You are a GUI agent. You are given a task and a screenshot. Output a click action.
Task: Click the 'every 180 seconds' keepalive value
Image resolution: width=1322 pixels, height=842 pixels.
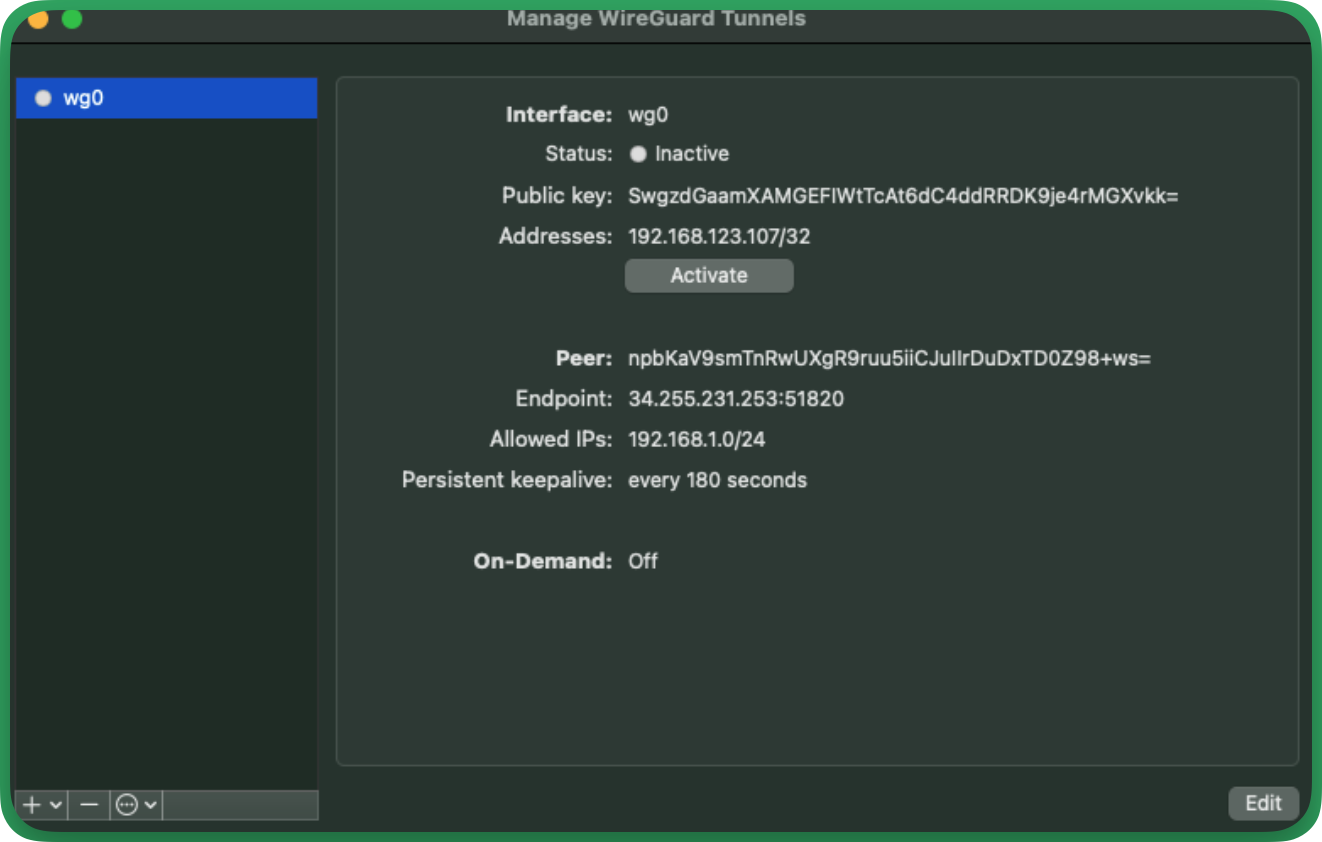[x=717, y=480]
